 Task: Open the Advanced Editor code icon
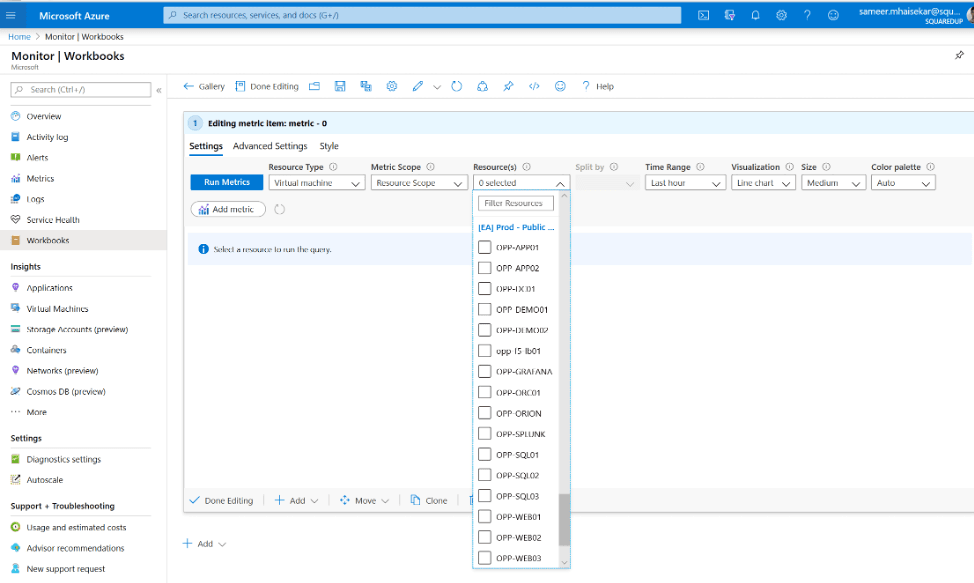(x=534, y=86)
